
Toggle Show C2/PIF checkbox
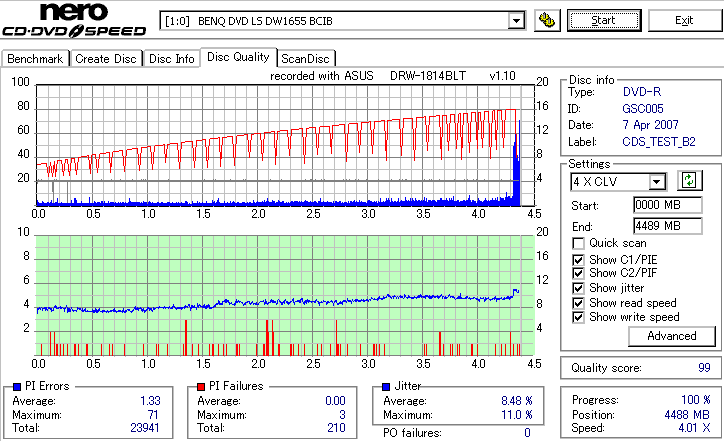click(x=578, y=273)
